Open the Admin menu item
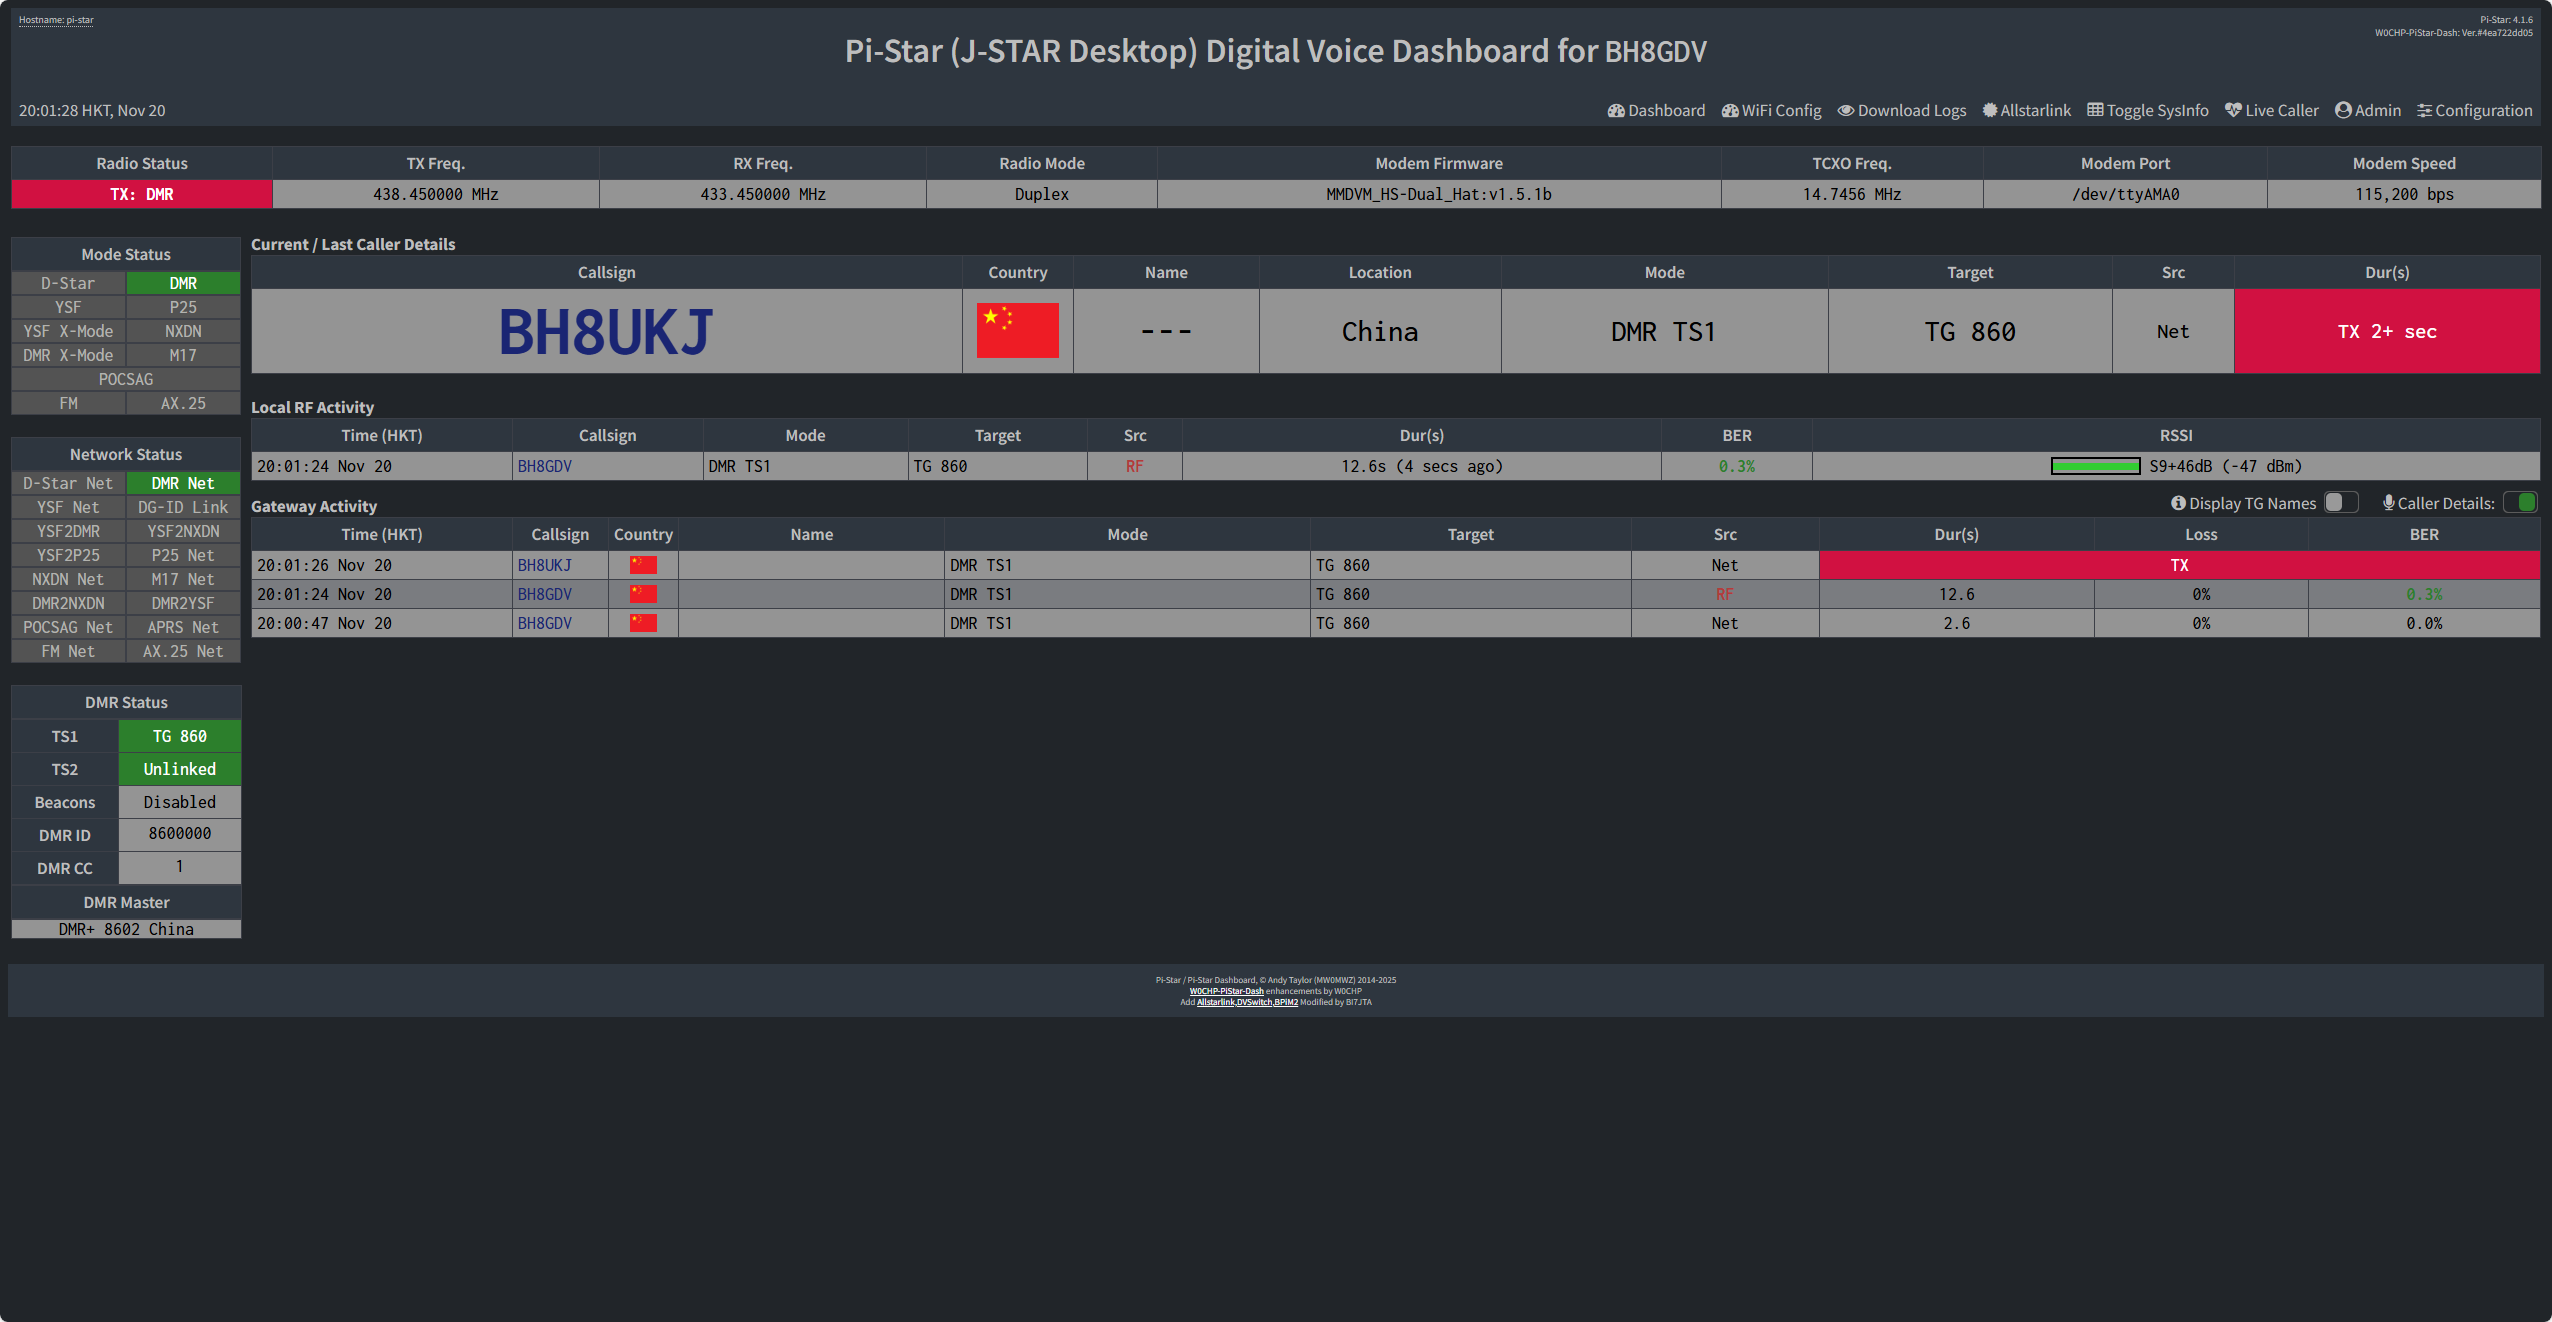2552x1322 pixels. pos(2377,110)
